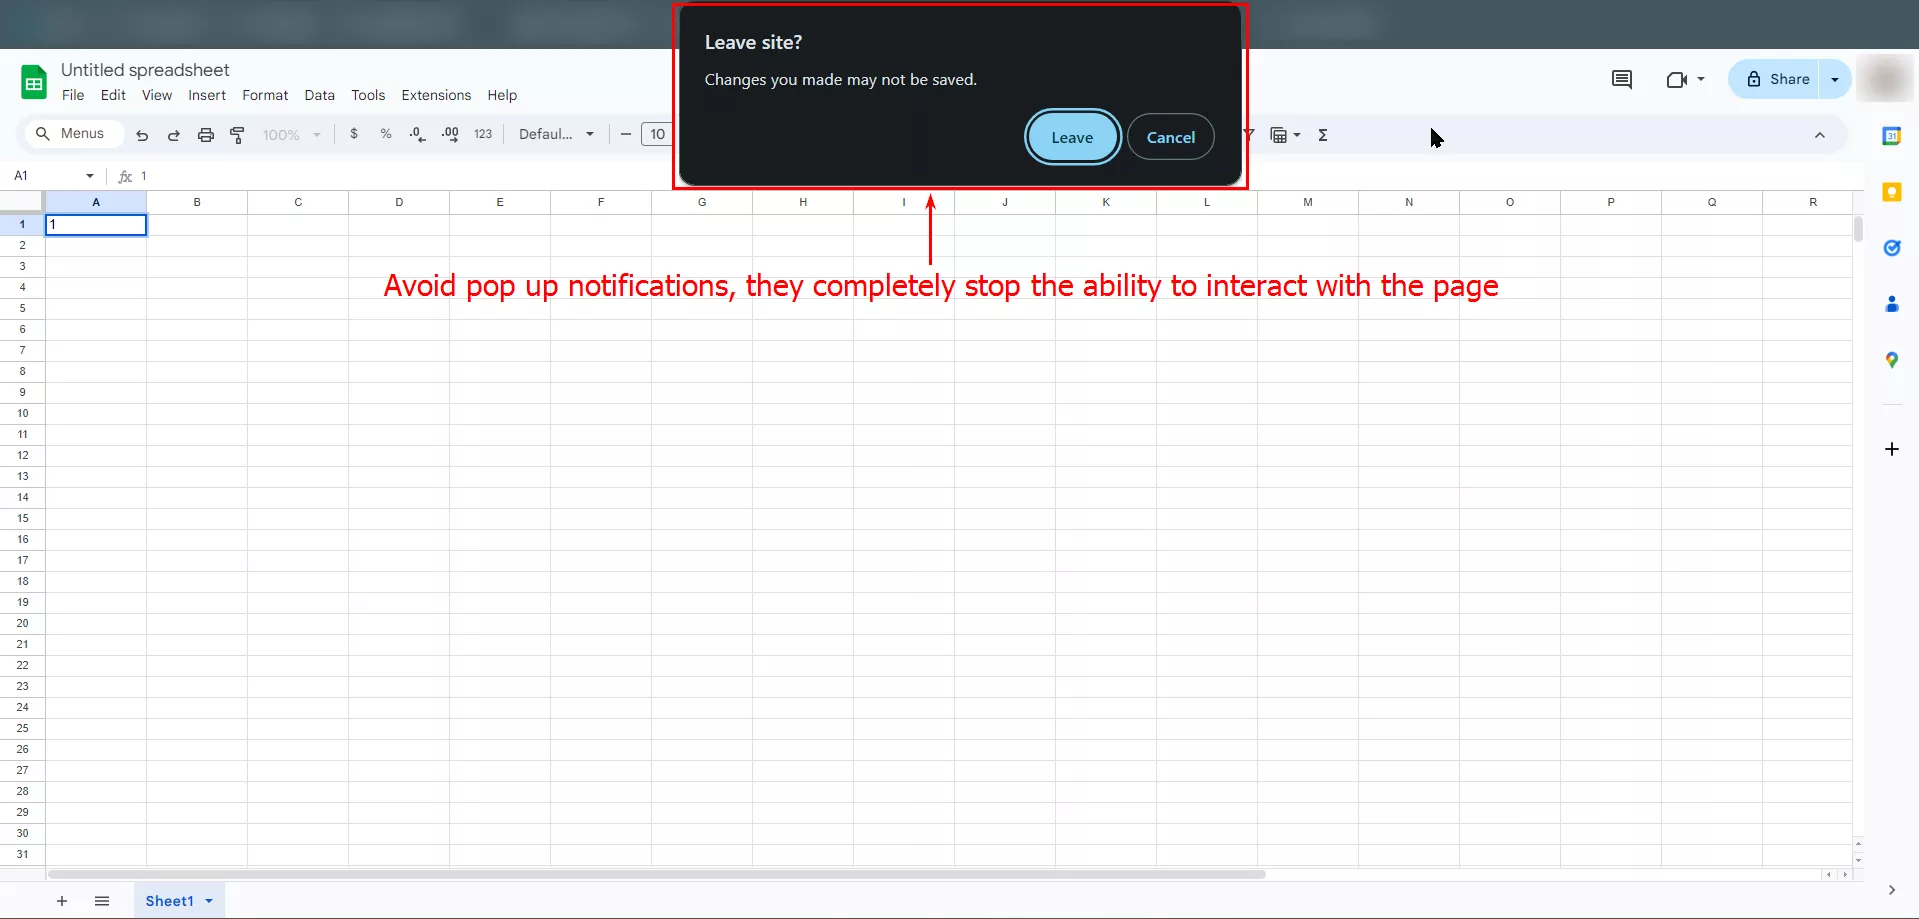This screenshot has height=919, width=1919.
Task: Format as currency with dollar icon
Action: coord(354,134)
